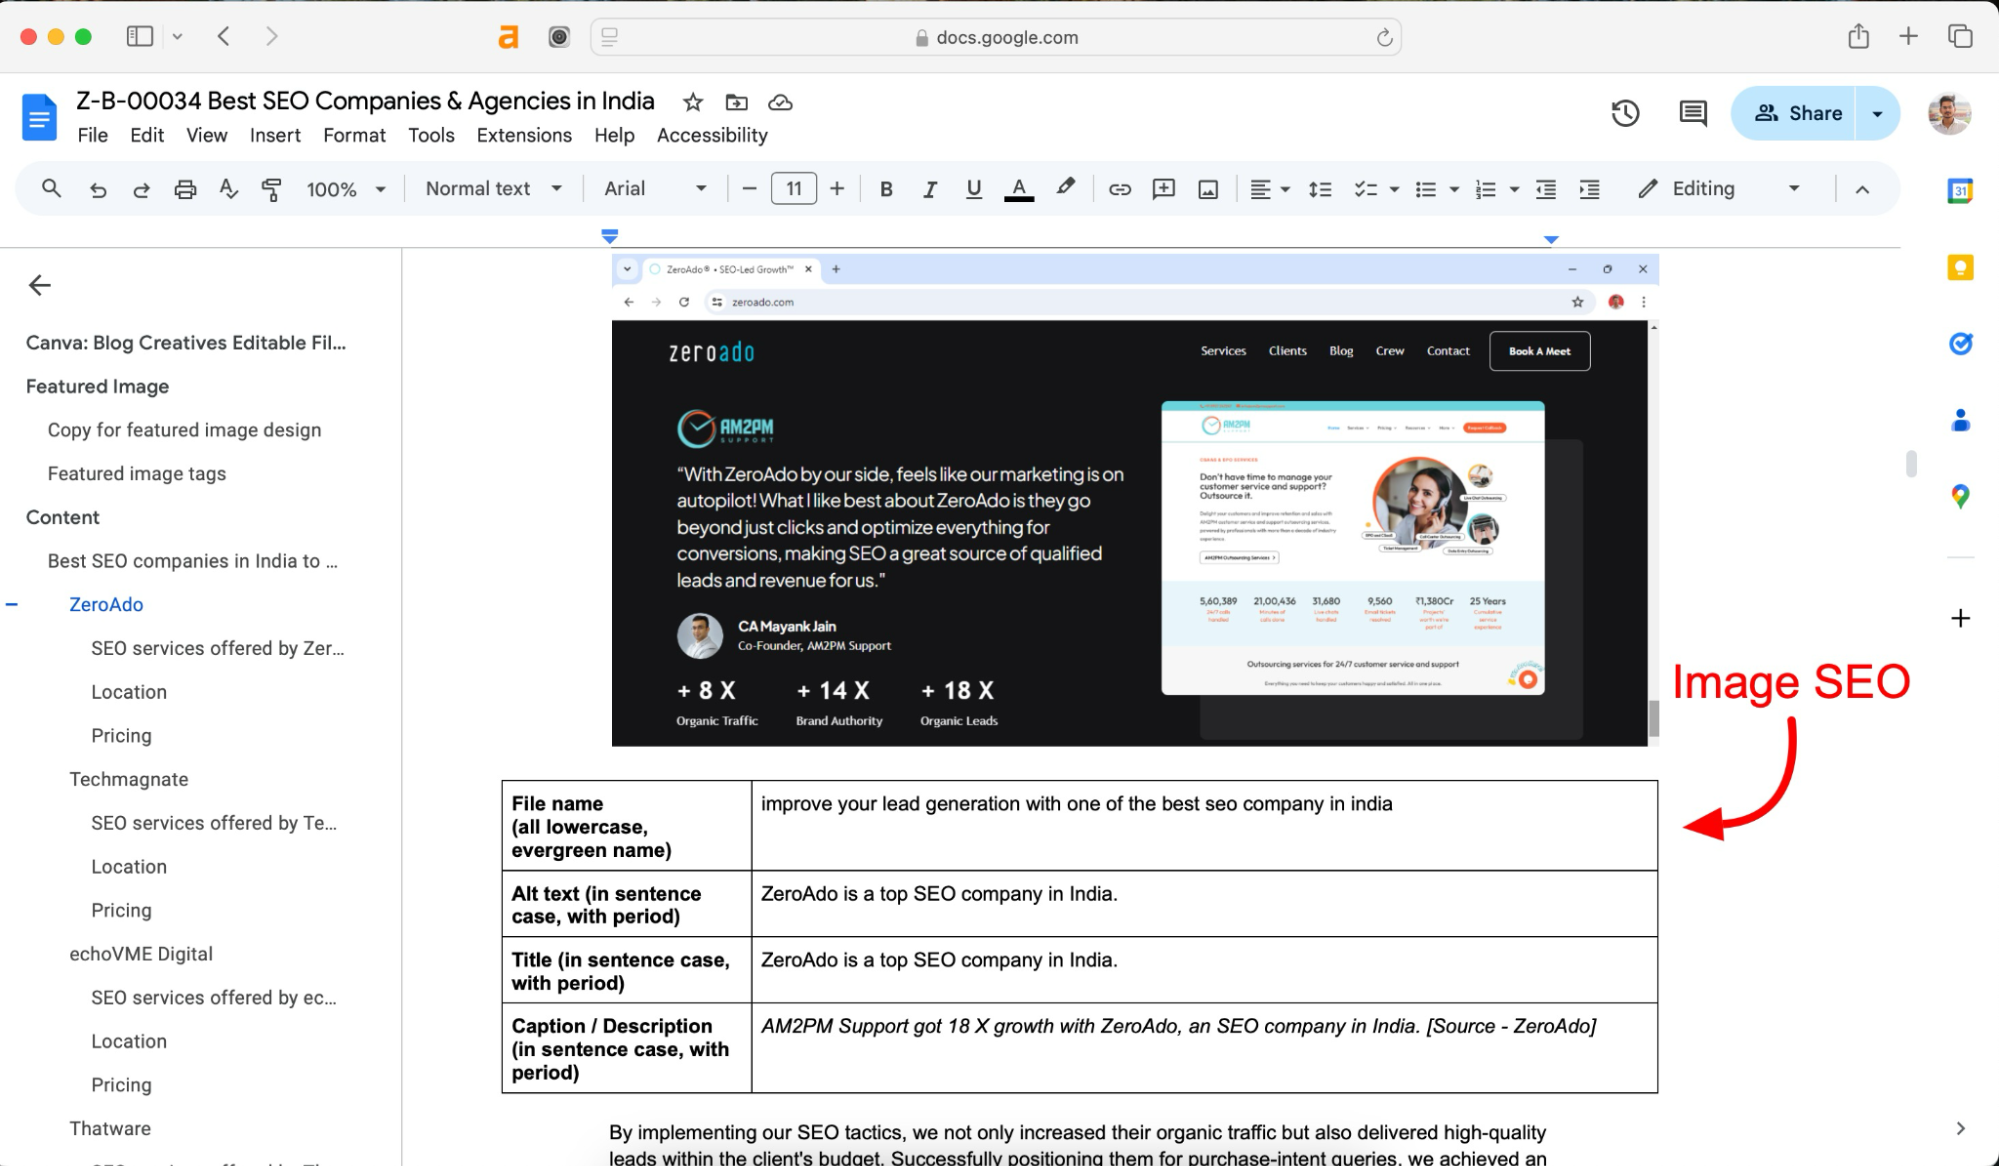This screenshot has height=1167, width=1999.
Task: Increase the paragraph indent
Action: point(1590,189)
